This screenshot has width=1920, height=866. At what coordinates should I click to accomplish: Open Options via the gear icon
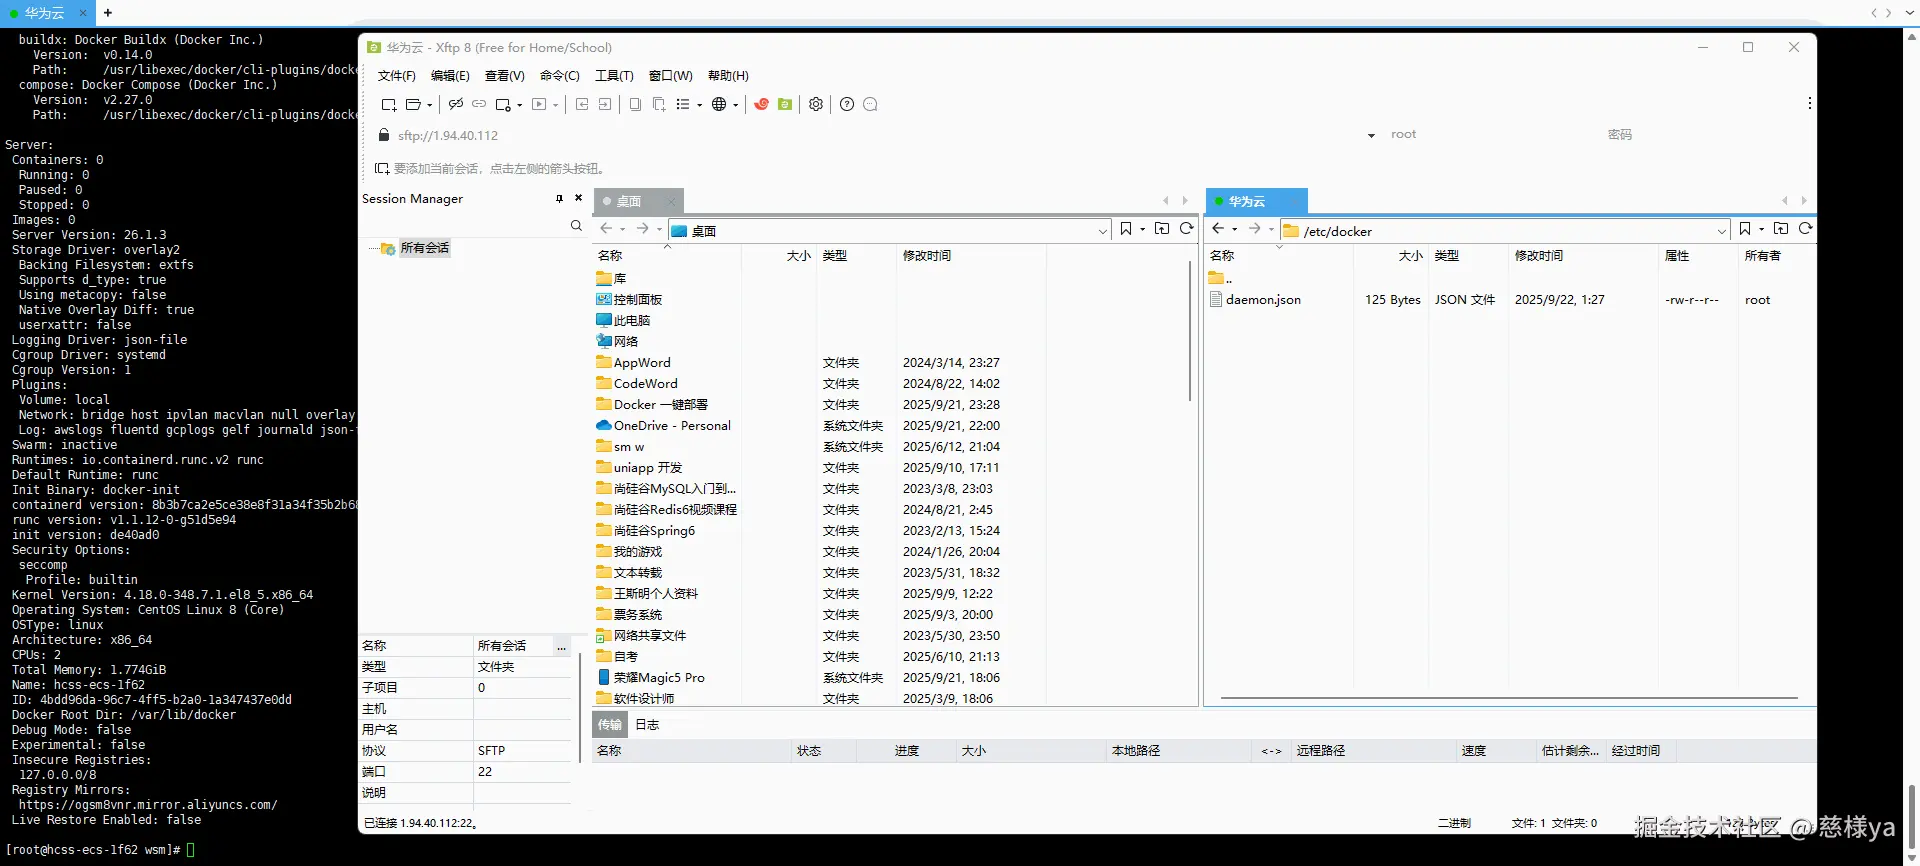pyautogui.click(x=816, y=104)
